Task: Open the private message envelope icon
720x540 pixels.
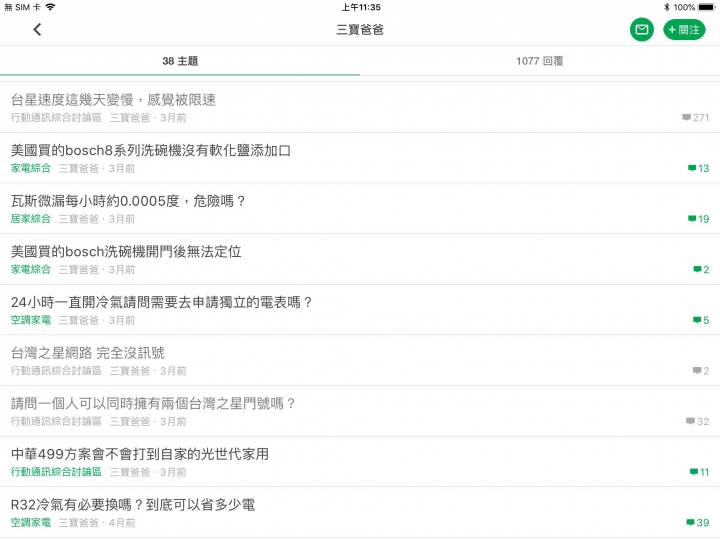Action: point(641,30)
